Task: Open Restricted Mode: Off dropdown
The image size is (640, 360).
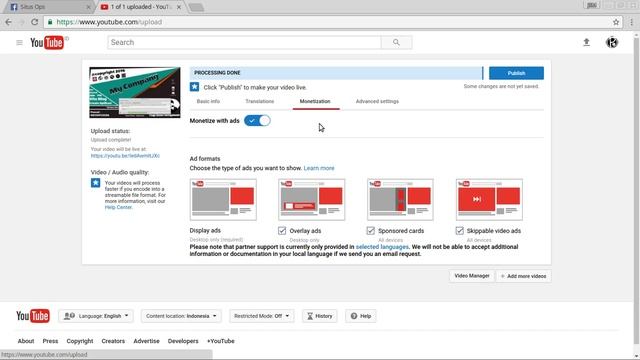Action: click(262, 316)
